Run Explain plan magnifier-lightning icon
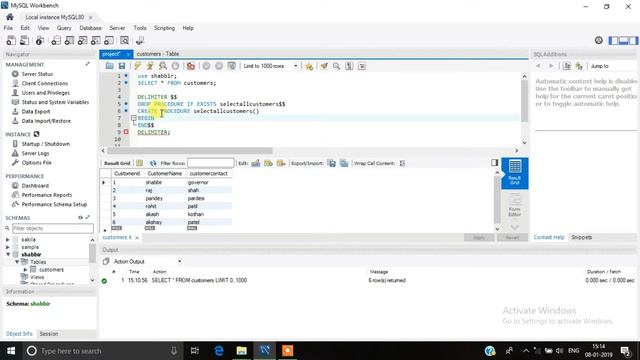This screenshot has height=360, width=640. [163, 66]
